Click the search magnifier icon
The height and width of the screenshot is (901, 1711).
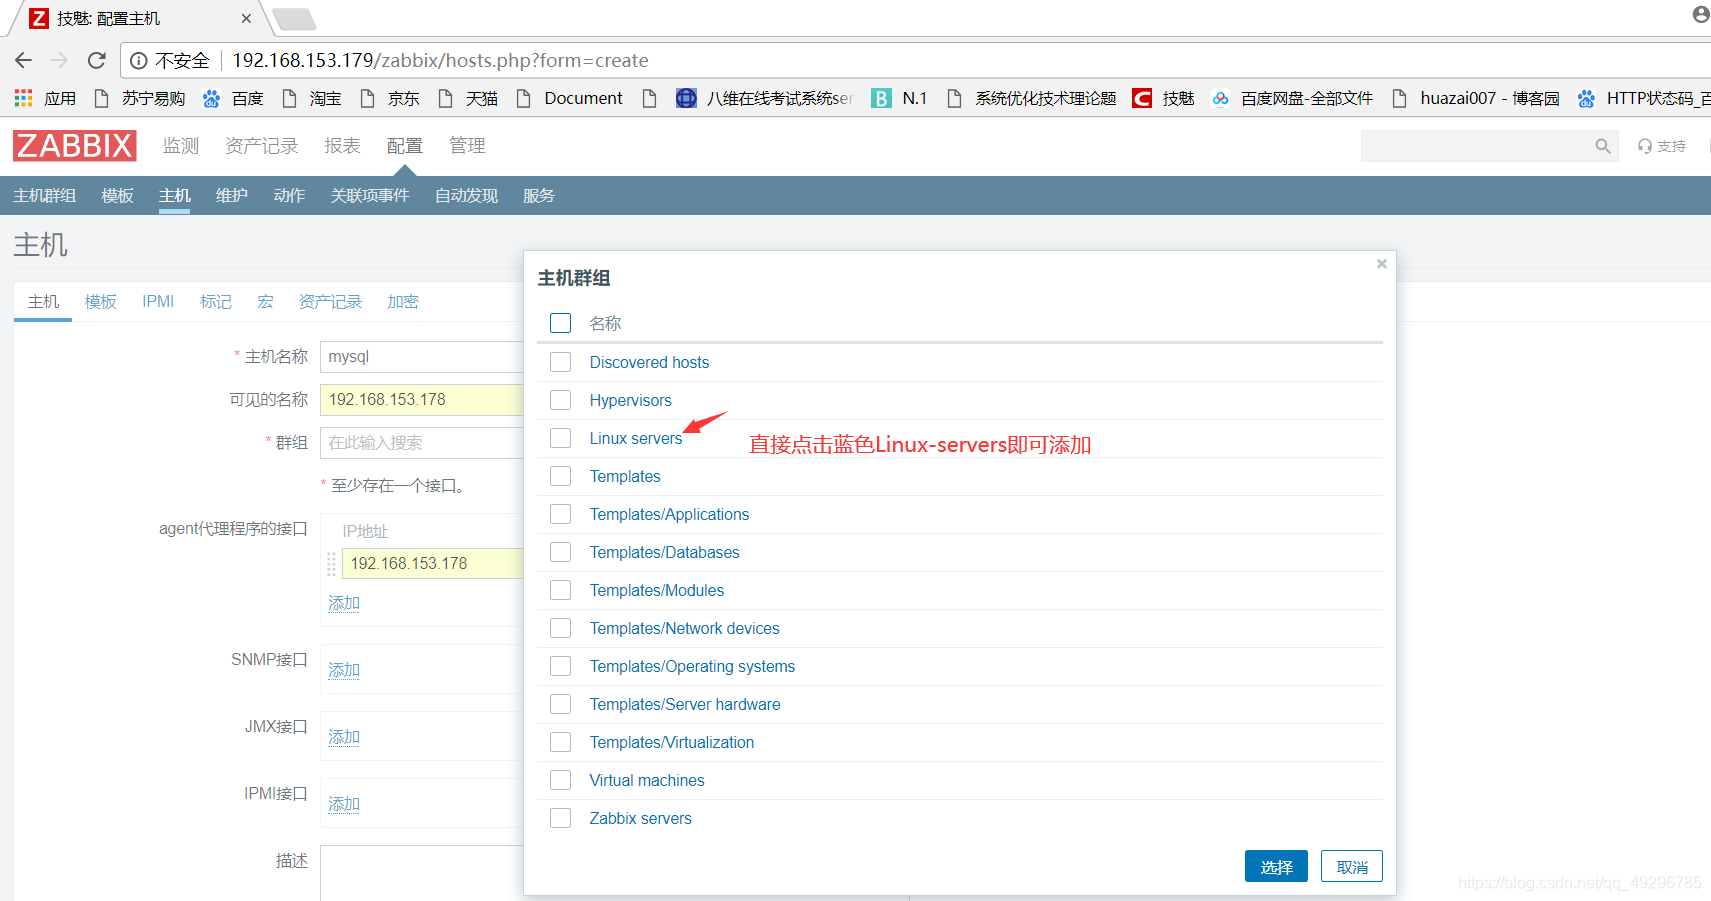click(1603, 146)
